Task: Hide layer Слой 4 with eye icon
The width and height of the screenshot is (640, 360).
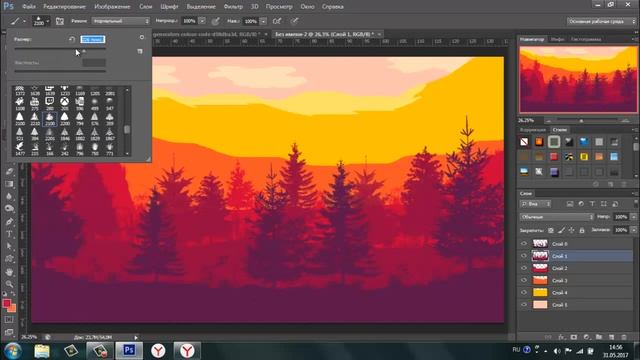Action: tap(524, 293)
